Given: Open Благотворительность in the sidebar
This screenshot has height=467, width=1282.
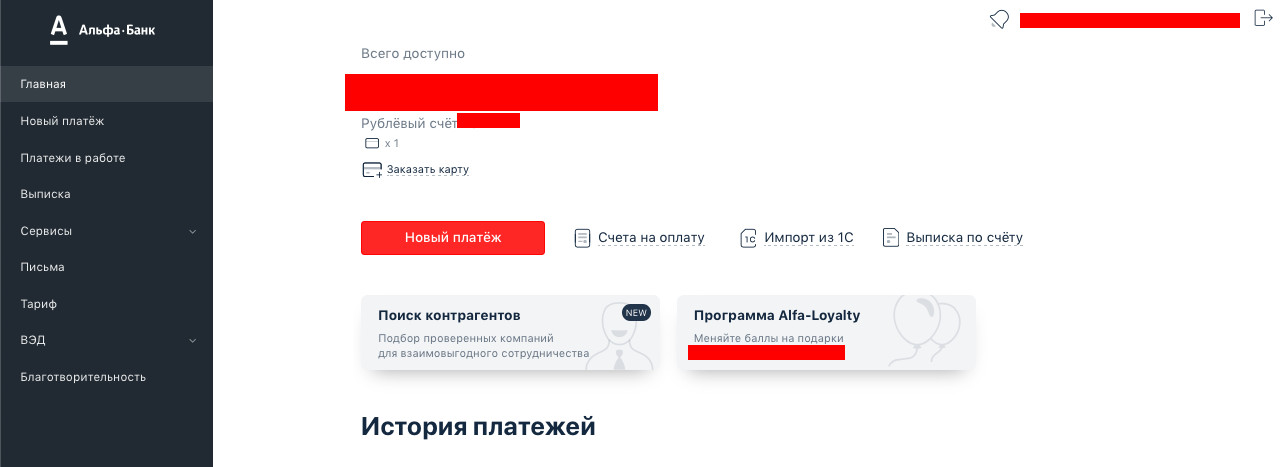Looking at the screenshot, I should 83,377.
